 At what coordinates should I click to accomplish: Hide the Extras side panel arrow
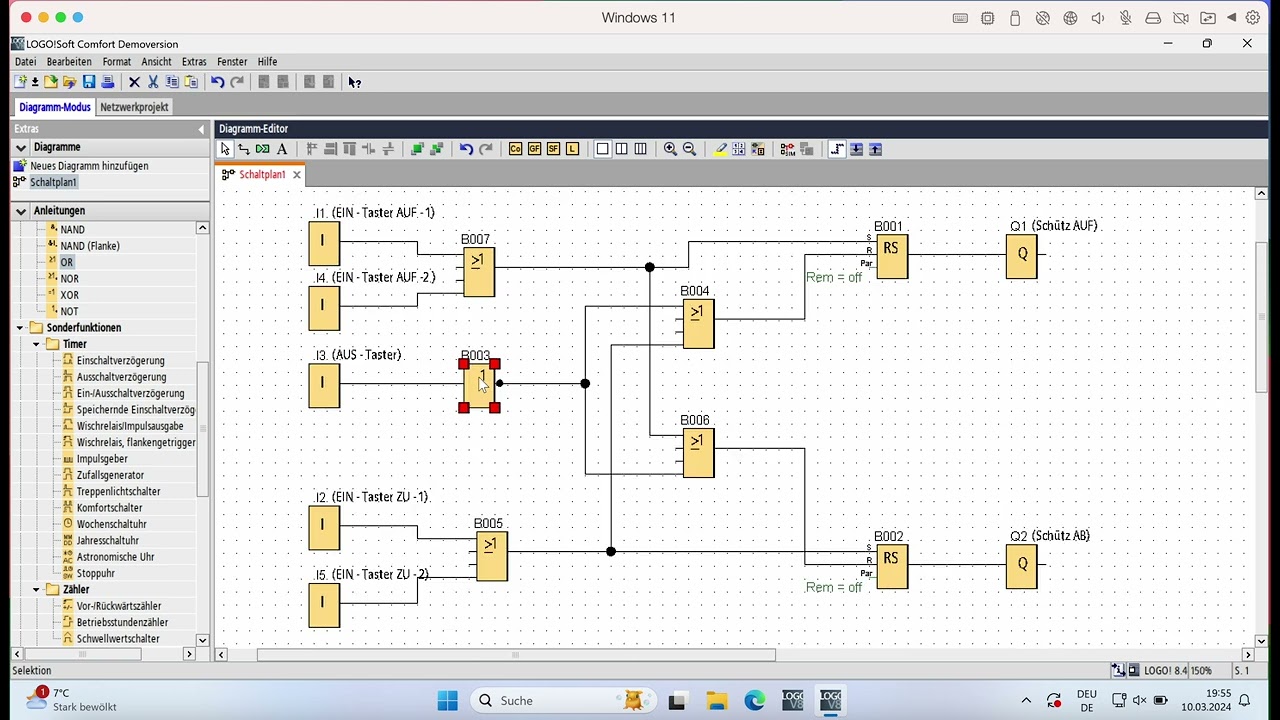pyautogui.click(x=201, y=129)
